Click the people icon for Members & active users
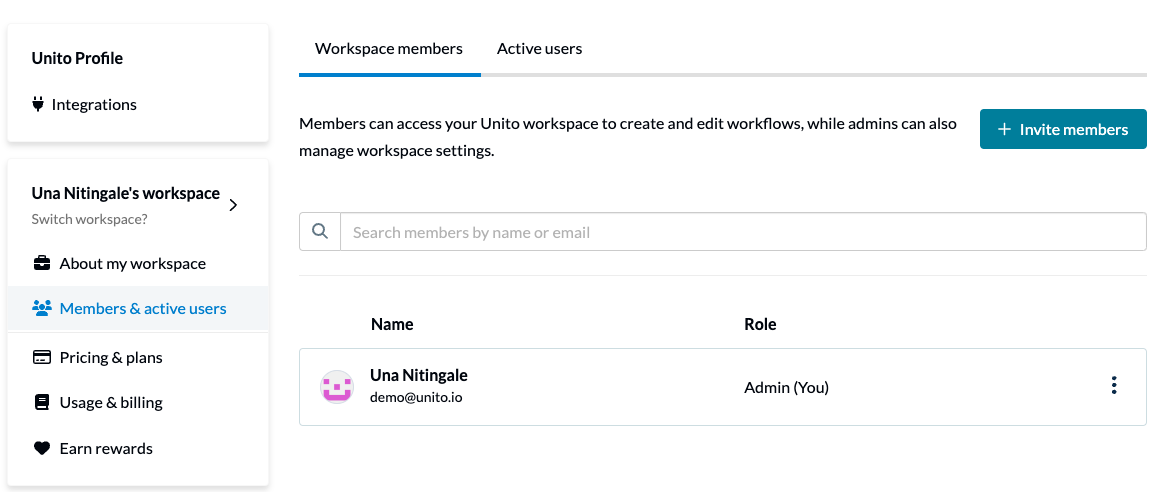 tap(42, 309)
